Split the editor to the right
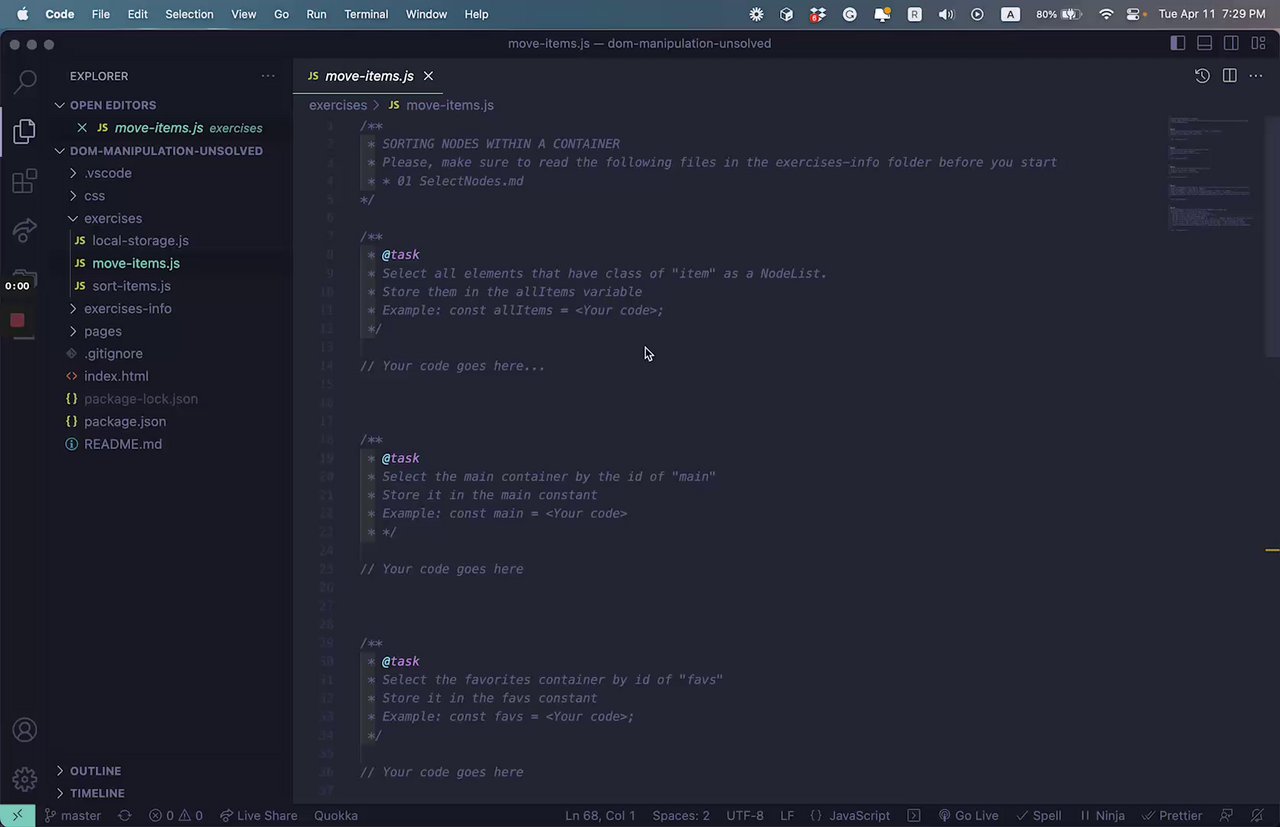 pyautogui.click(x=1229, y=76)
